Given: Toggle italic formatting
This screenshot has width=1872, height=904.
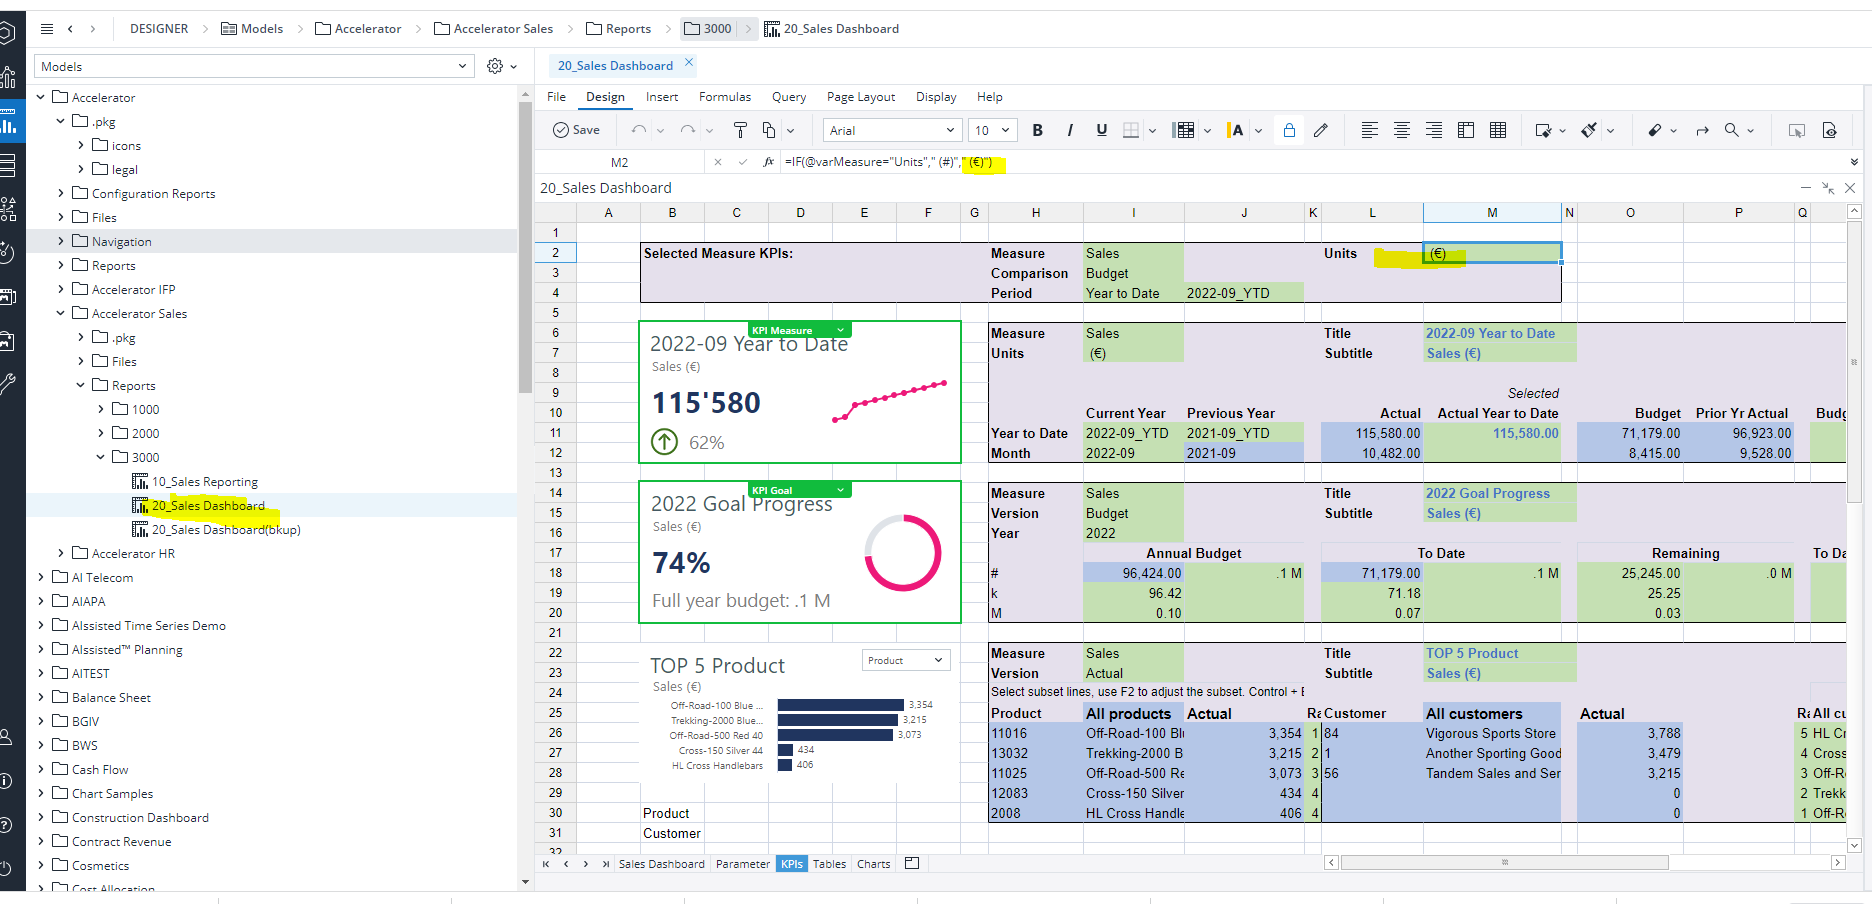Looking at the screenshot, I should [x=1070, y=130].
